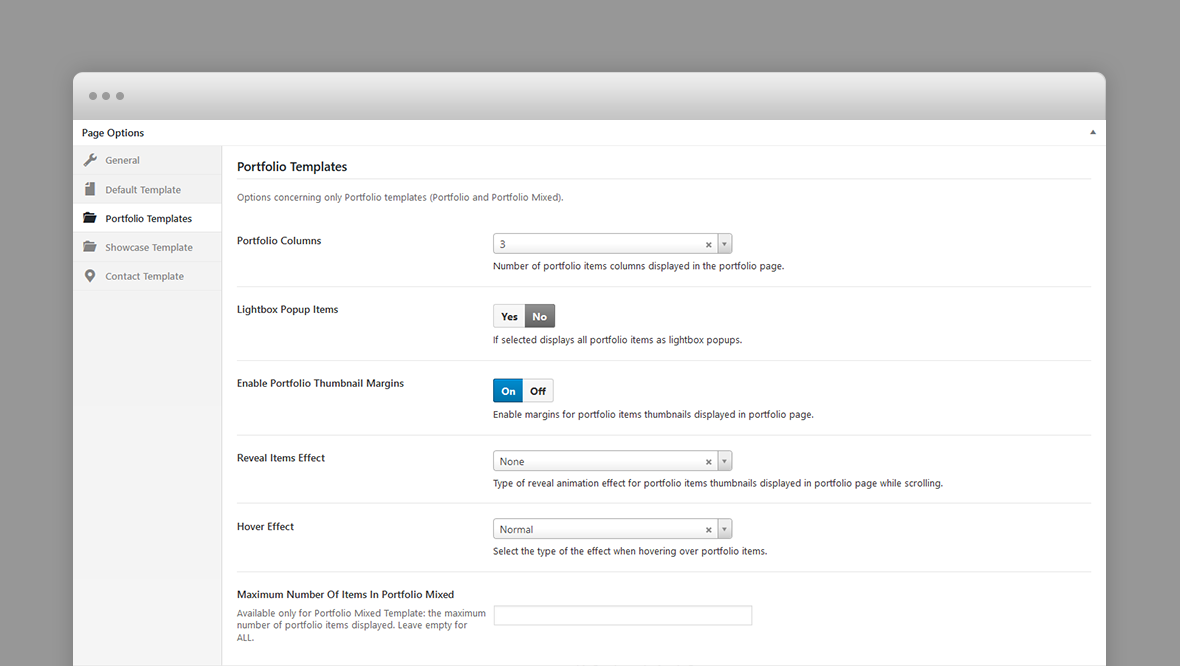
Task: Click the Hover Effect label
Action: [x=265, y=526]
